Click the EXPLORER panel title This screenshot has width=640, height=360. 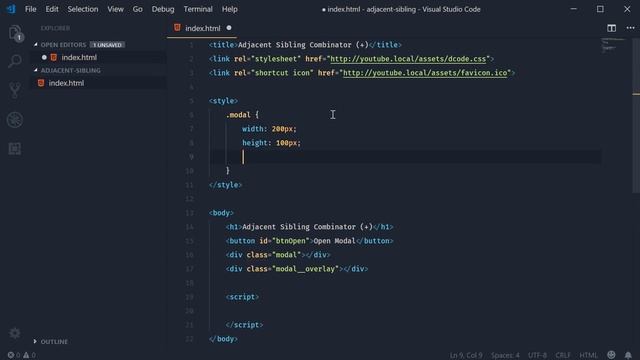55,28
